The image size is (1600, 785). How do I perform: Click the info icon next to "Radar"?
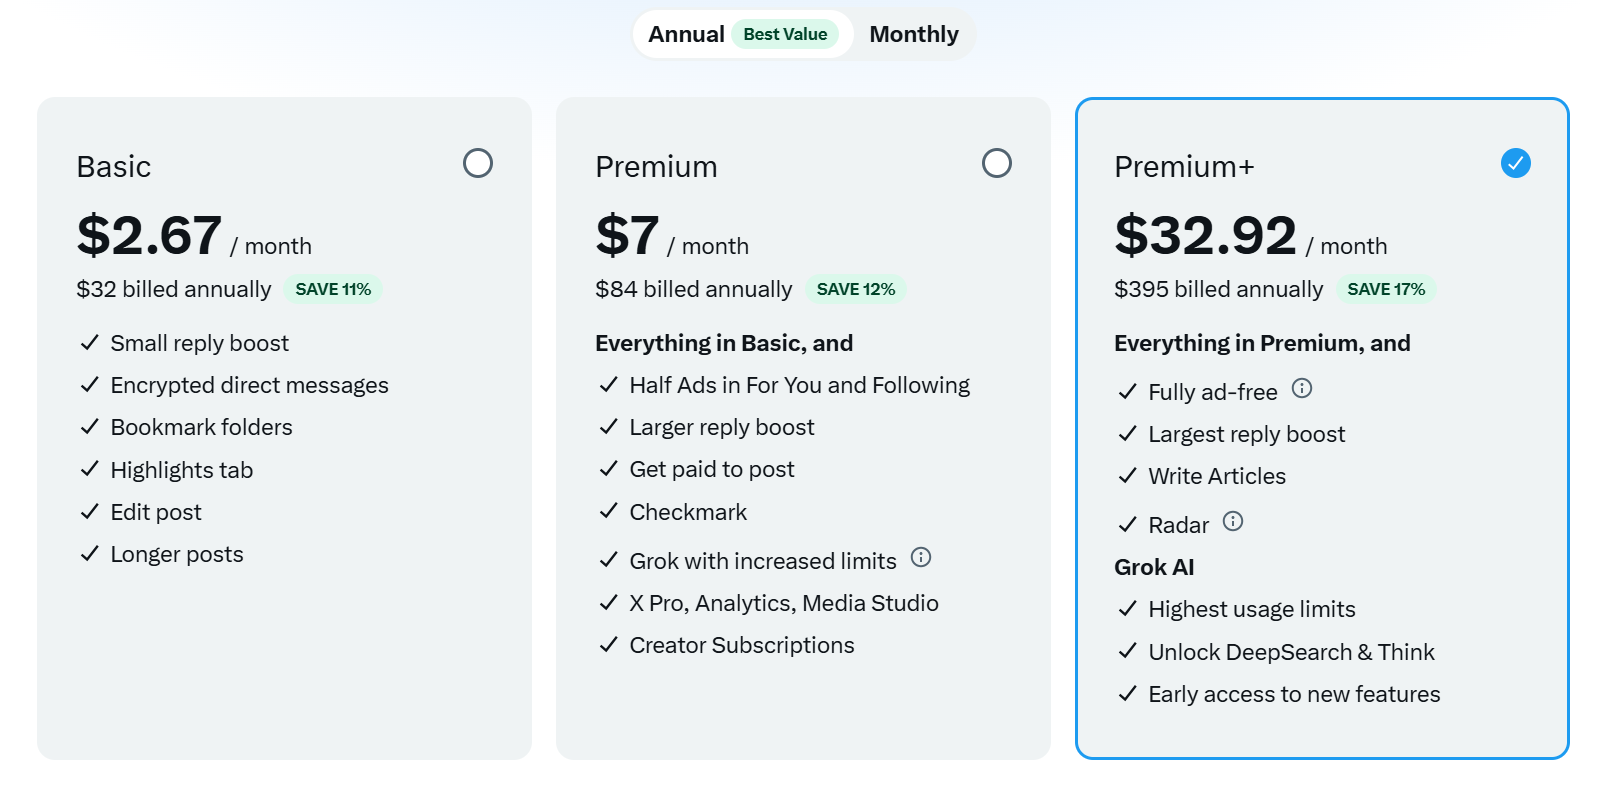click(1234, 521)
